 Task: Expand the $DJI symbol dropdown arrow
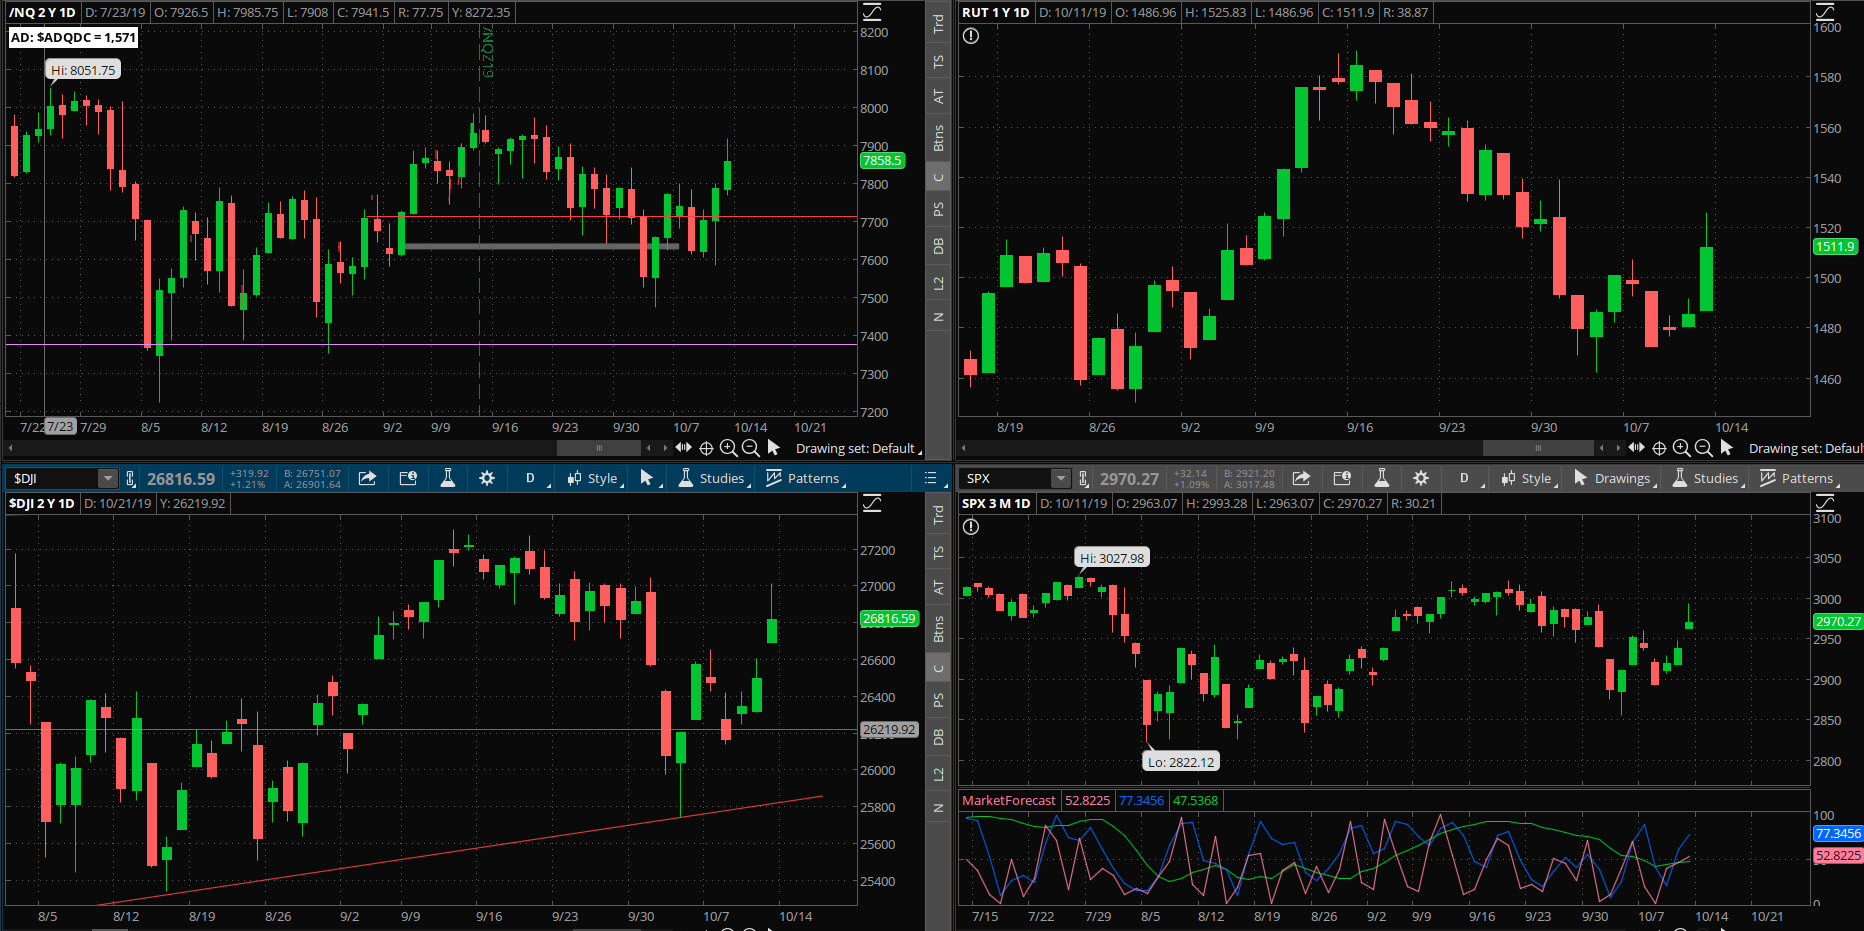tap(107, 479)
